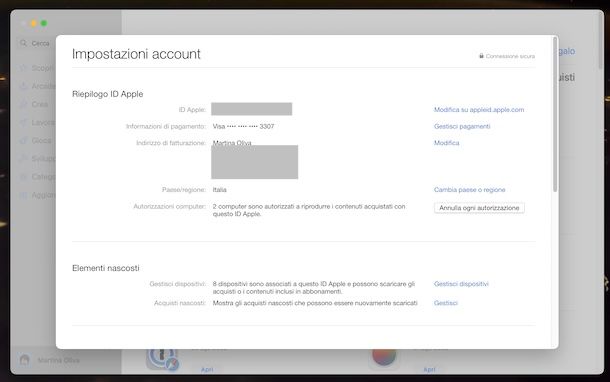Click the 1Password app icon behind dialog
610x382 pixels.
(x=163, y=359)
